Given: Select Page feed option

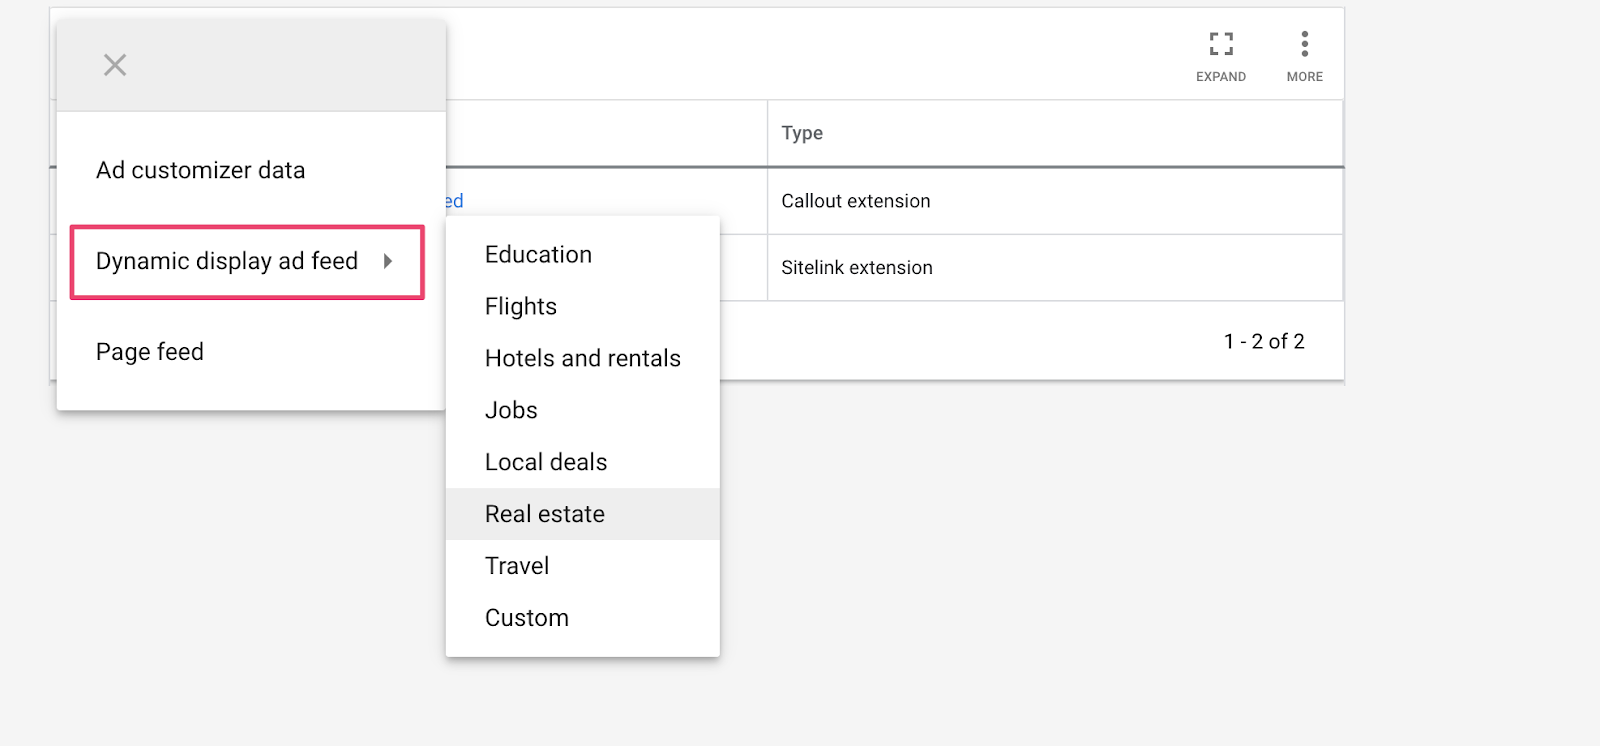Looking at the screenshot, I should click(x=150, y=352).
